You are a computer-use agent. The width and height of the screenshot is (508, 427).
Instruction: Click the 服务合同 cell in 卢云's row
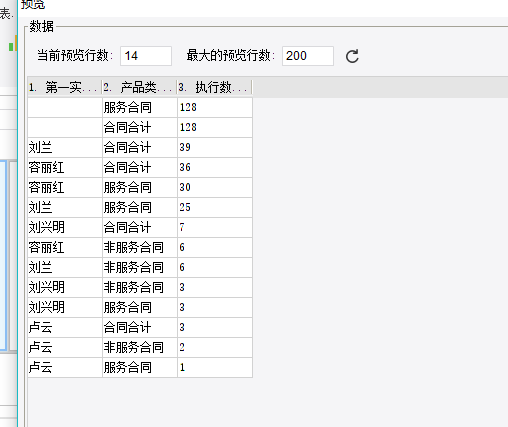point(140,367)
